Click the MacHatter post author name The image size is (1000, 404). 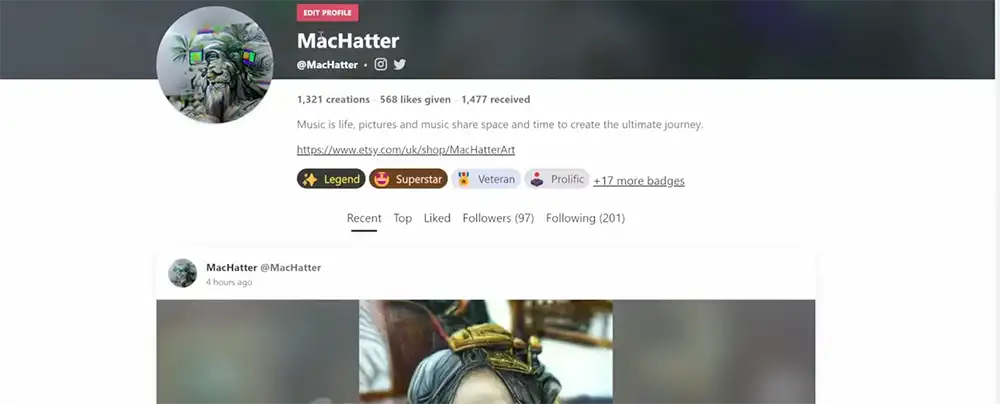coord(232,267)
